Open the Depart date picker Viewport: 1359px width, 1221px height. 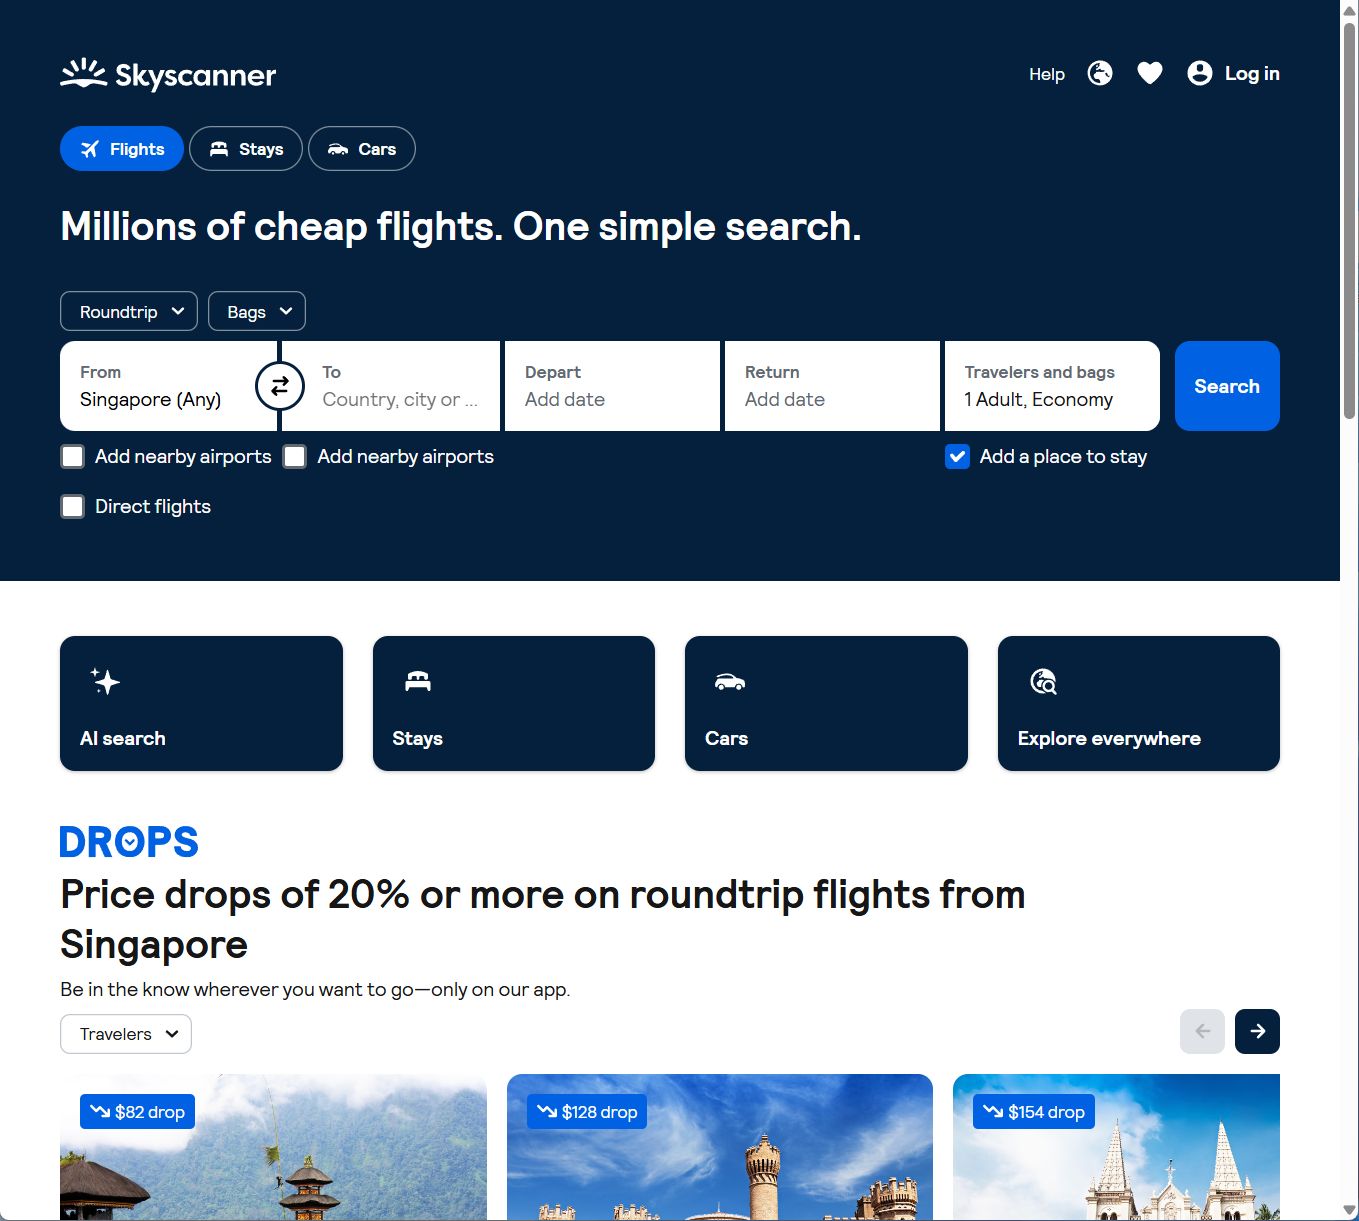click(612, 386)
